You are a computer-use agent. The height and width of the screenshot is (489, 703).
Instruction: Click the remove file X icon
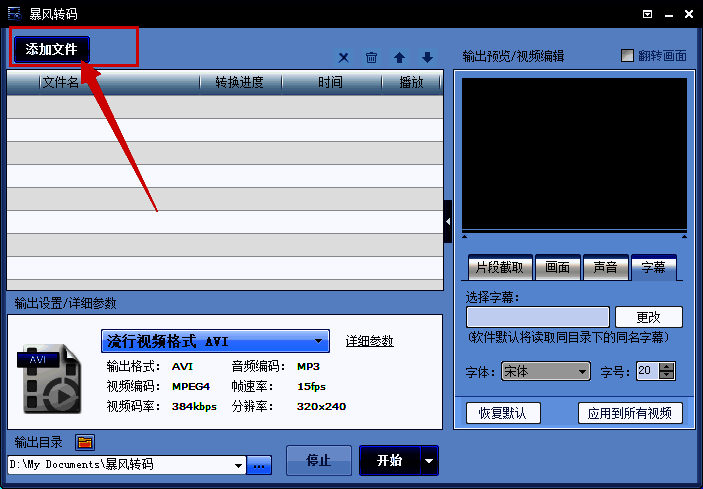[x=344, y=58]
